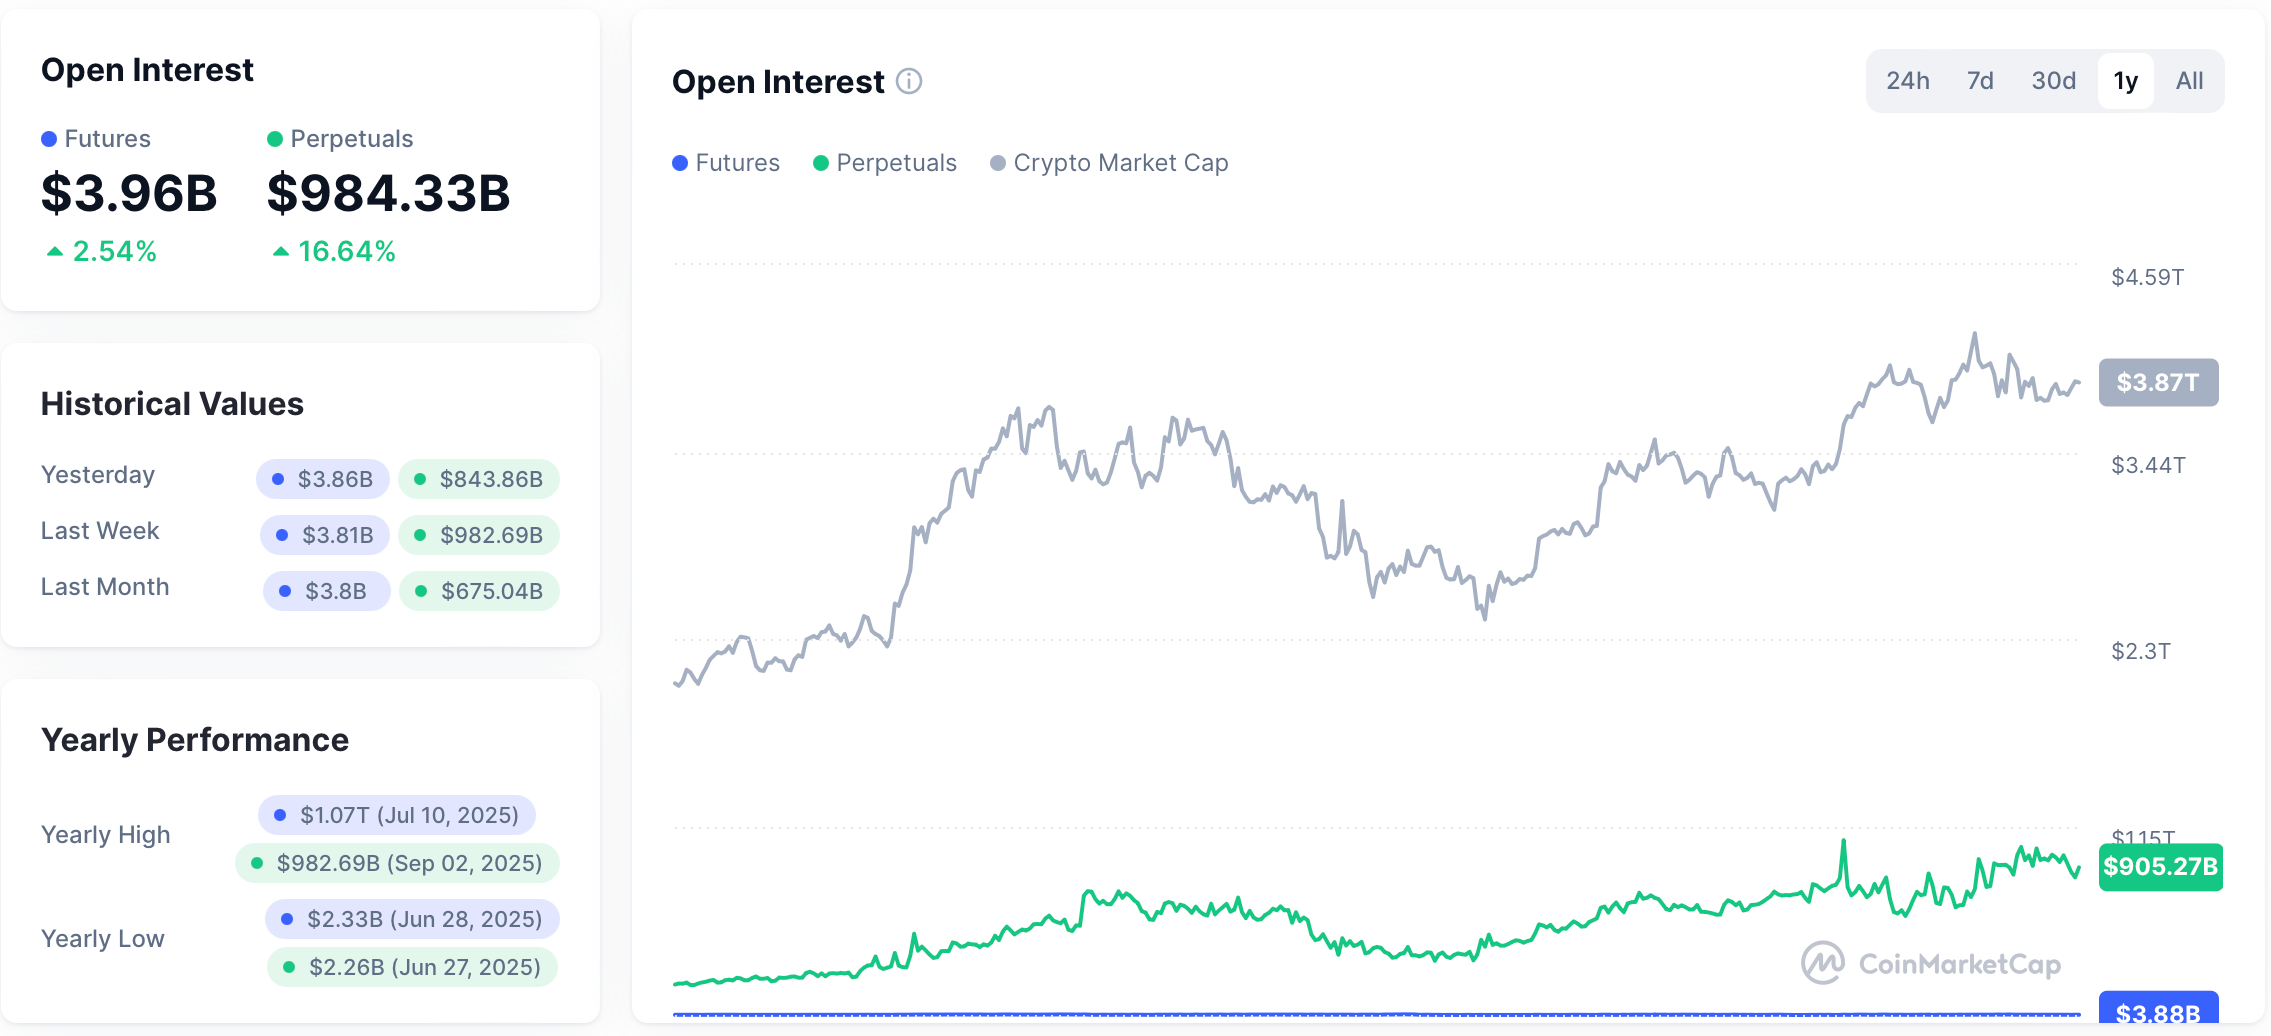Select the 30d time range tab
The image size is (2271, 1036).
tap(2052, 81)
